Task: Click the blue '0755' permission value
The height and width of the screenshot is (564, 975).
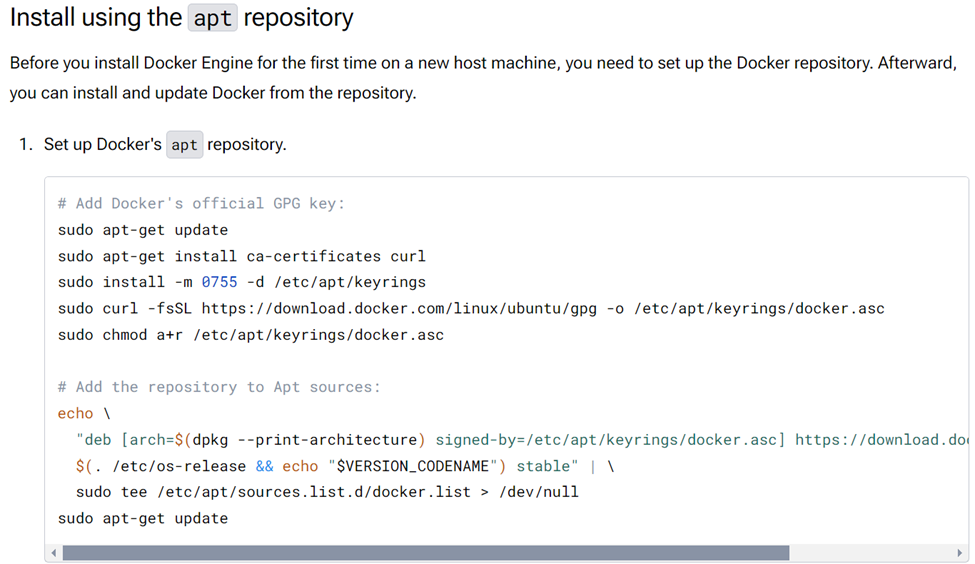Action: 219,282
